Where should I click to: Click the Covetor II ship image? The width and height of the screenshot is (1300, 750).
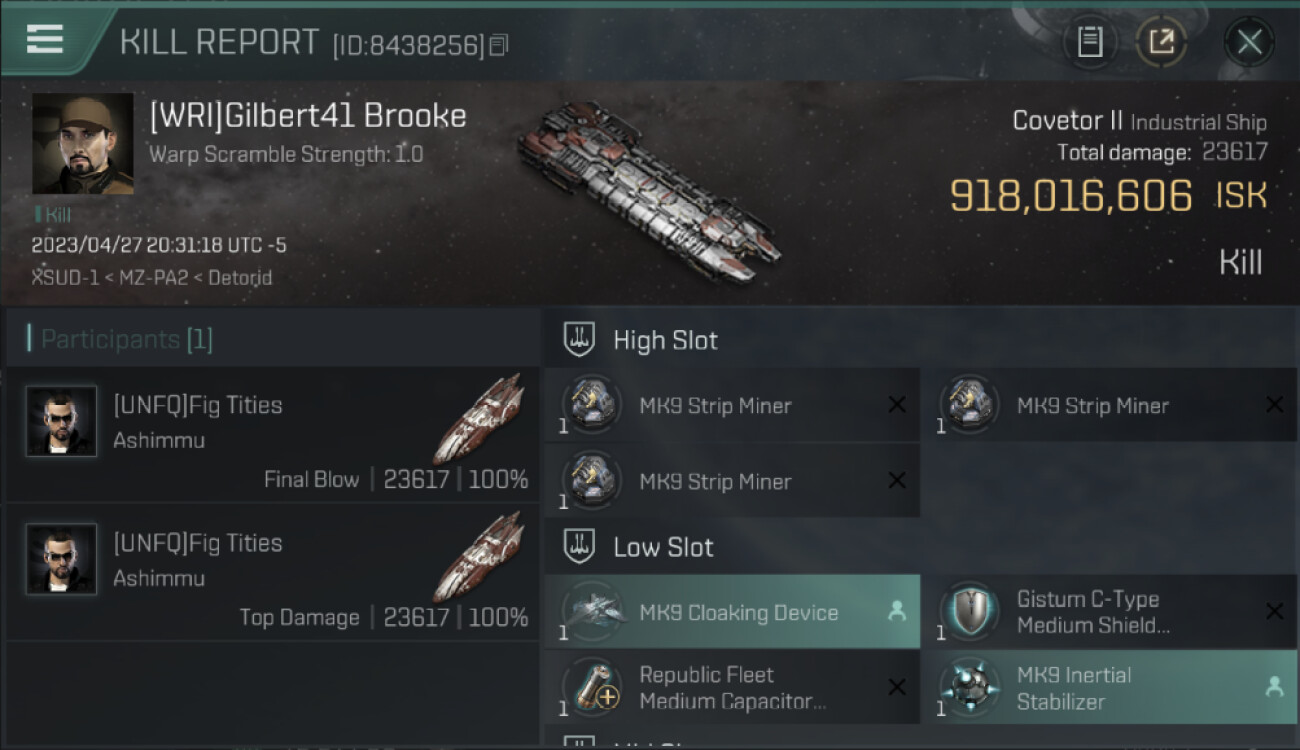click(650, 190)
